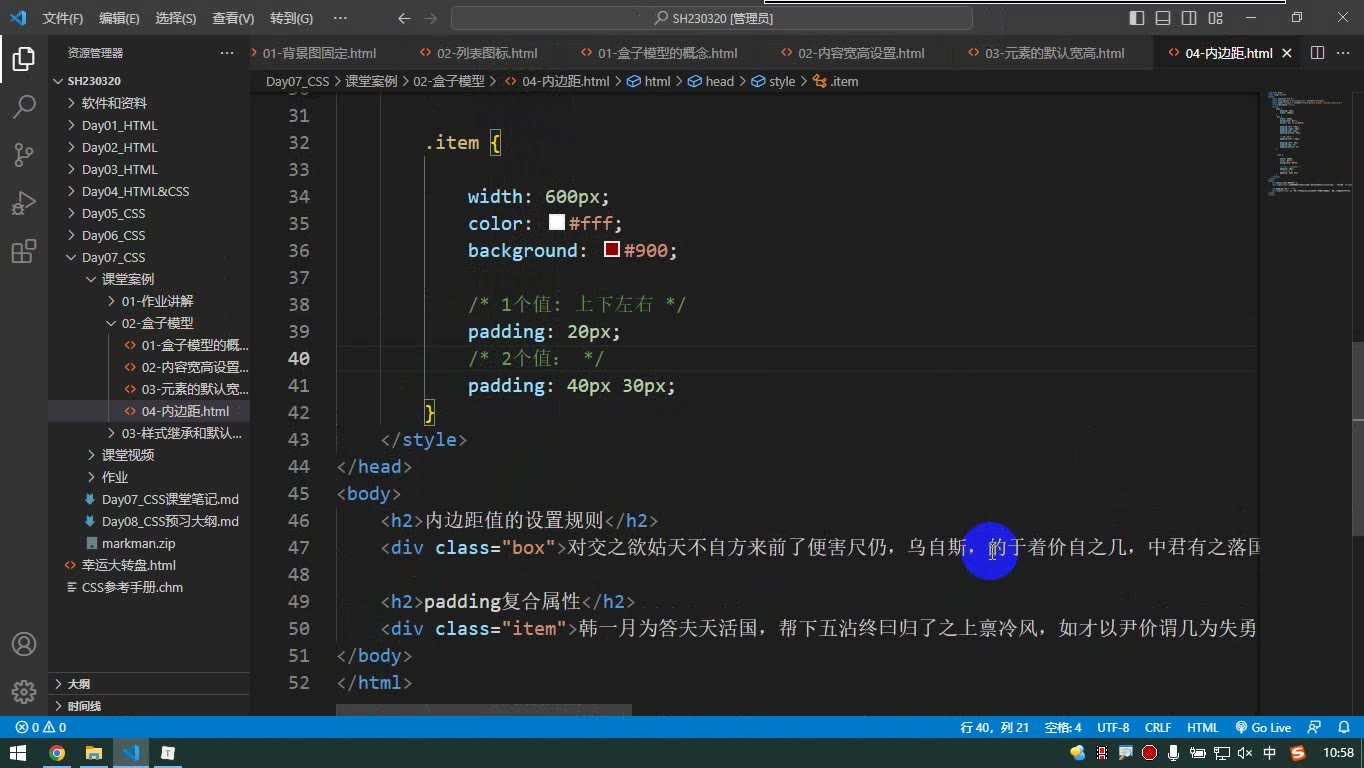This screenshot has height=768, width=1364.
Task: Open 幸运大转盘.html in the explorer
Action: (128, 565)
